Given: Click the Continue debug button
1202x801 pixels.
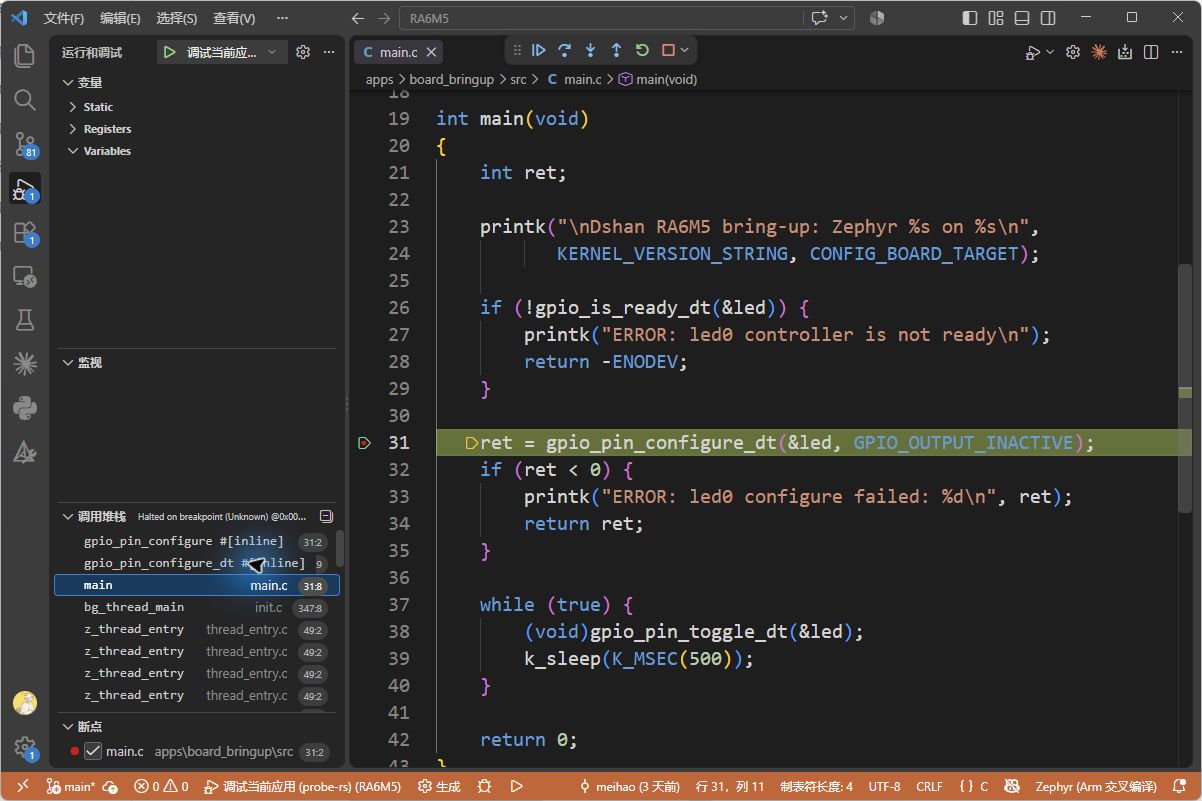Looking at the screenshot, I should (539, 50).
